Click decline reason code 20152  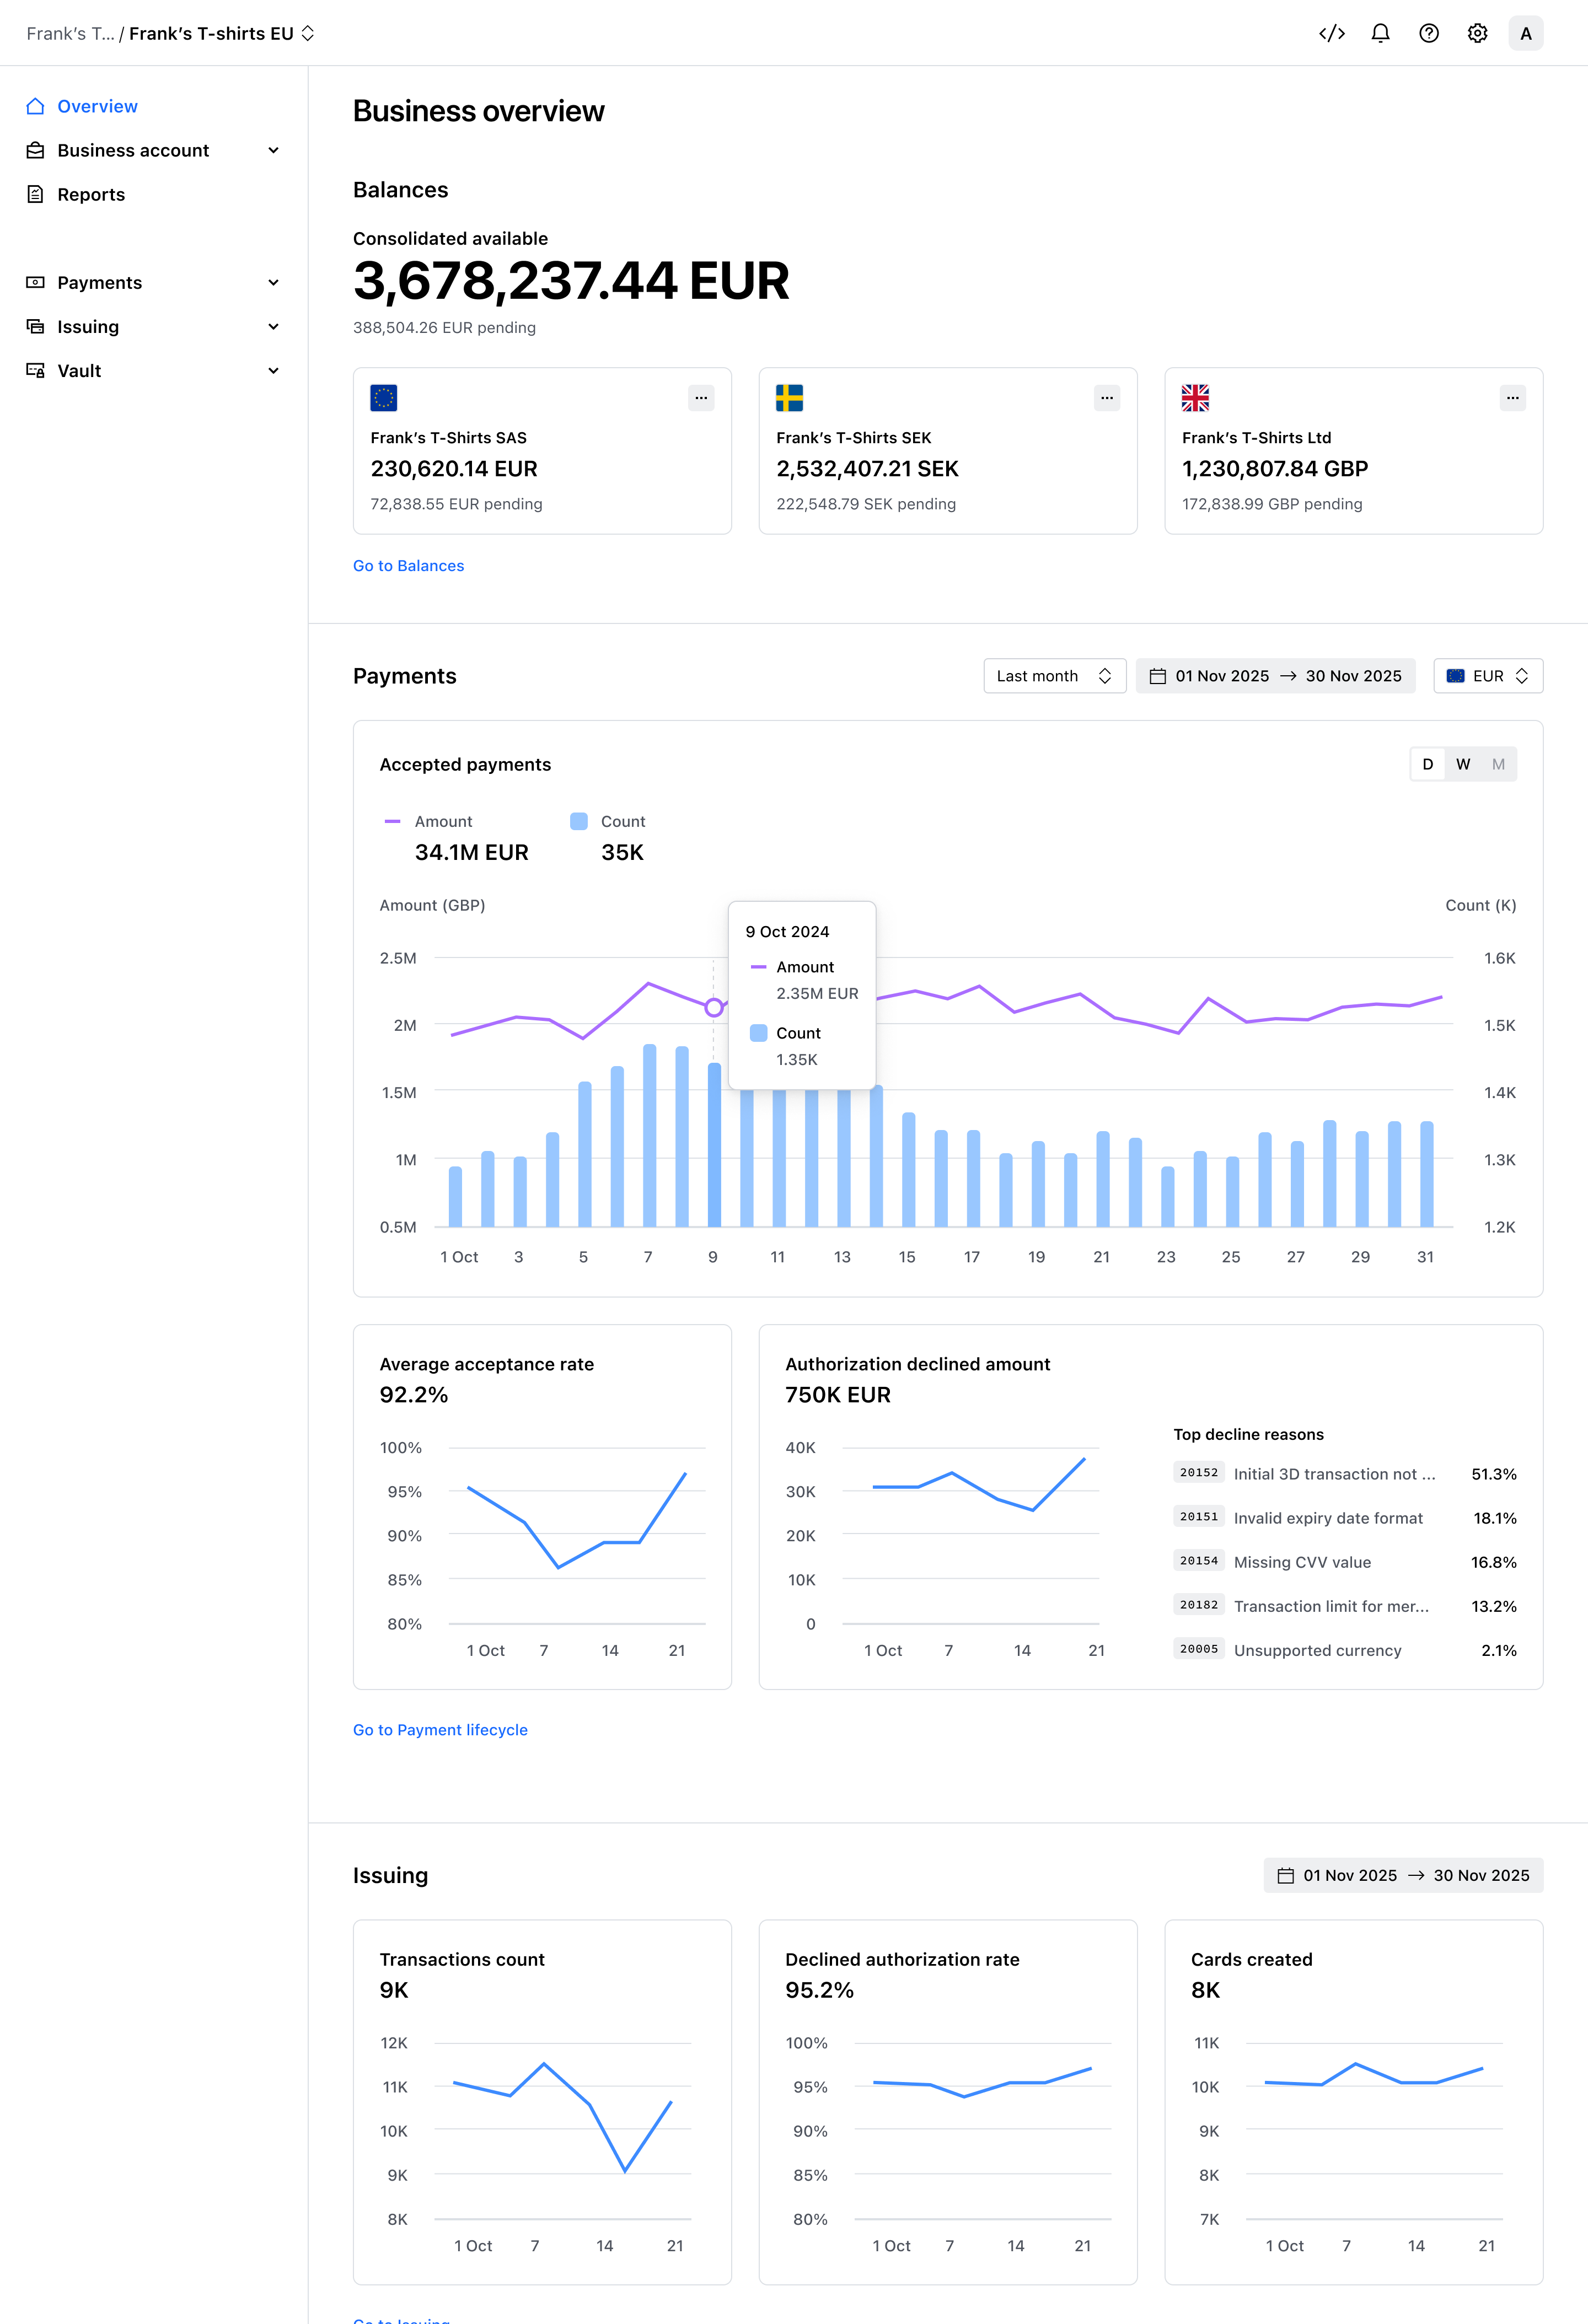(x=1199, y=1473)
